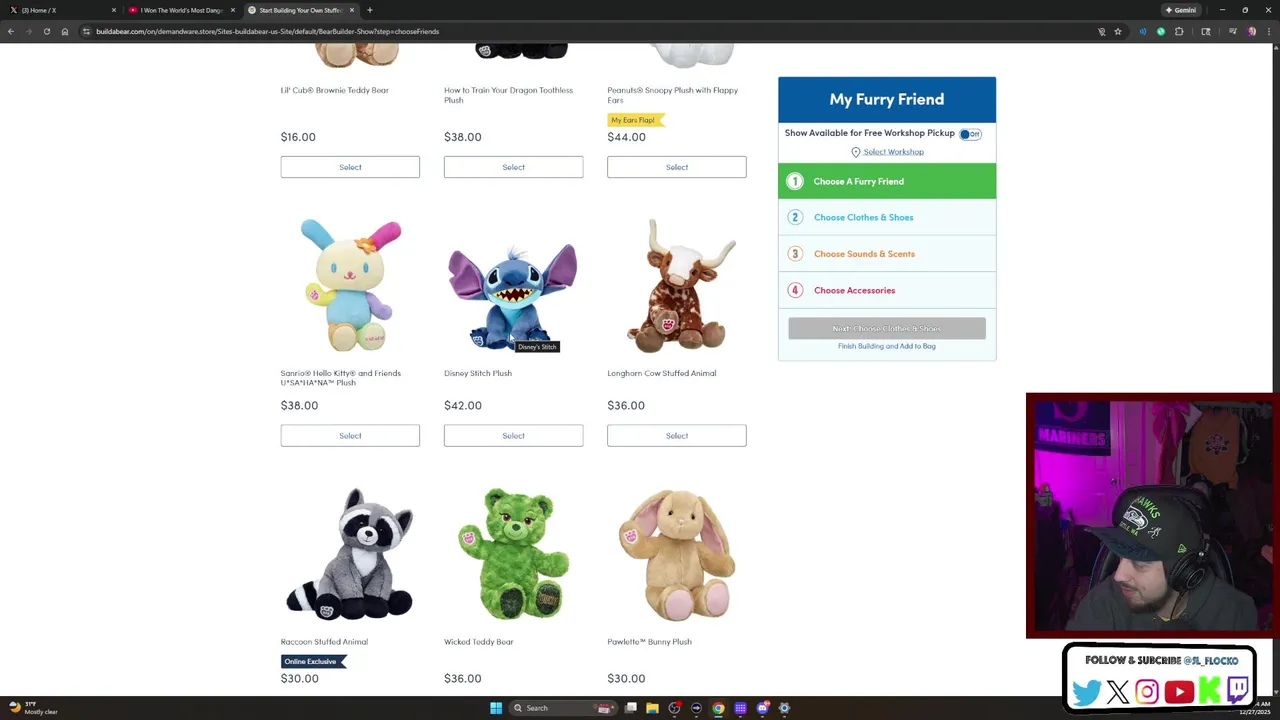Image resolution: width=1280 pixels, height=720 pixels.
Task: Open the Chrome three-dot menu
Action: [1269, 31]
